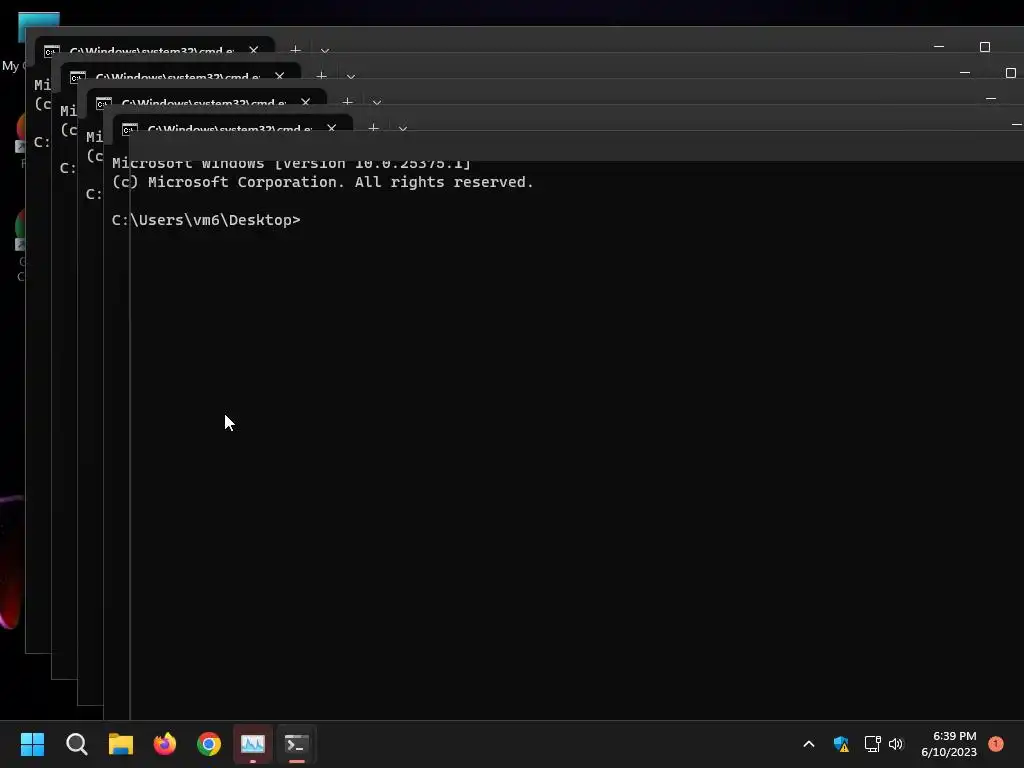
Task: Click the plus button in the second-from-back Terminal window
Action: 321,75
